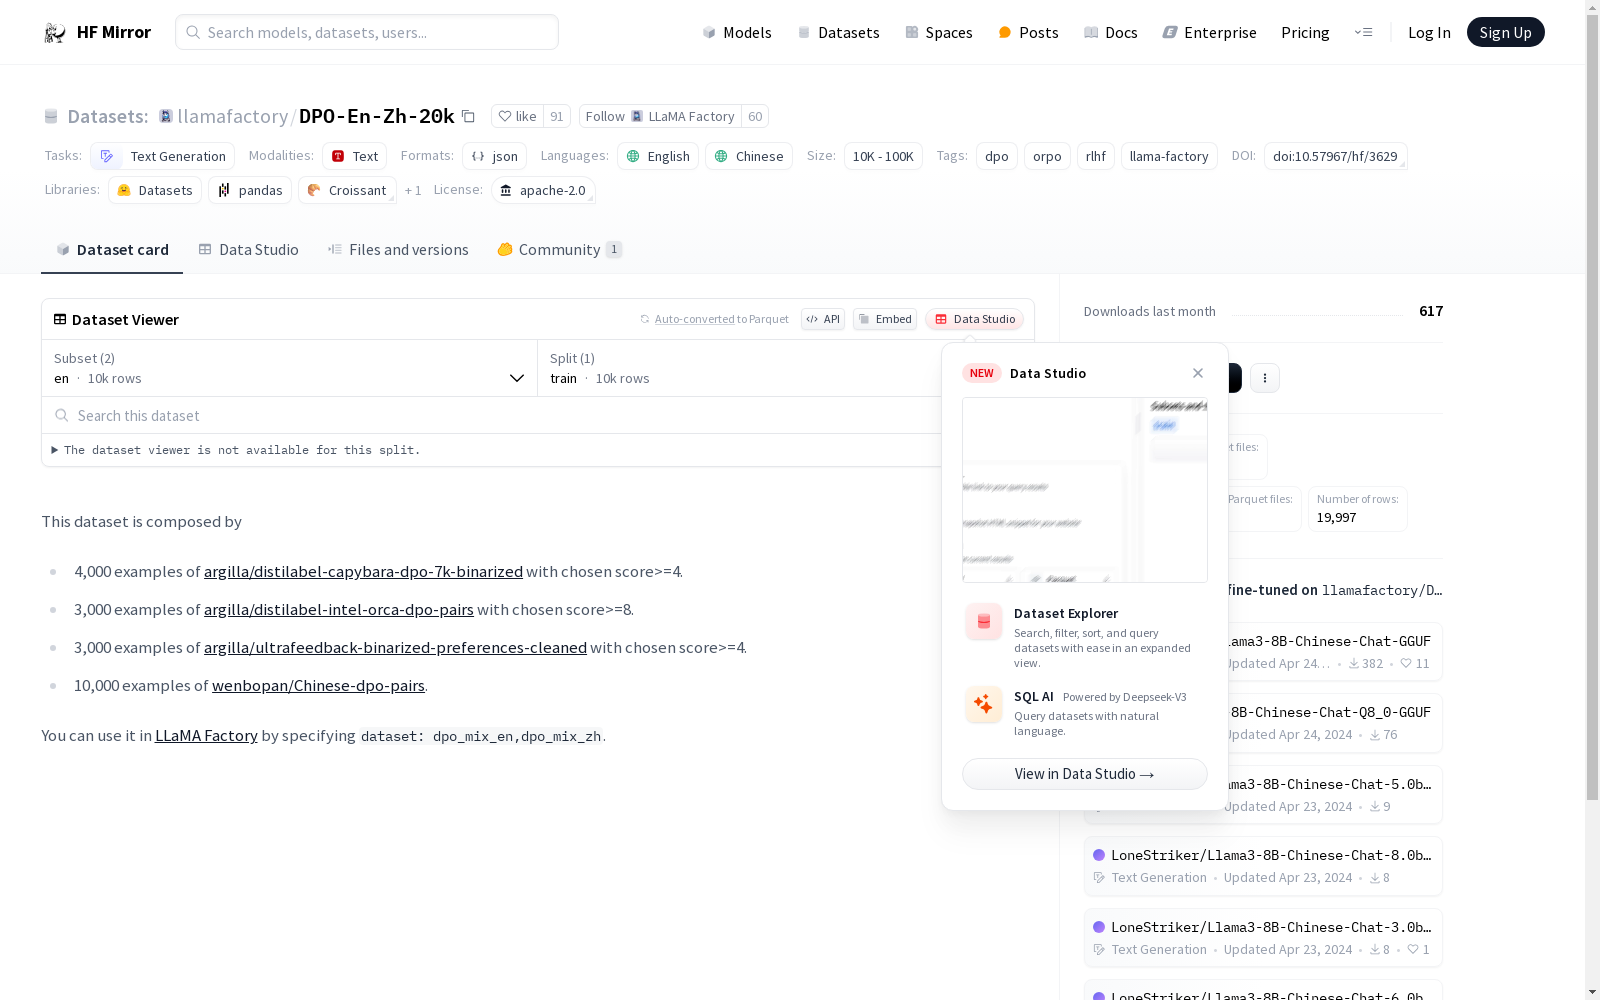This screenshot has height=1000, width=1600.
Task: Click the pandas library tag
Action: click(x=250, y=190)
